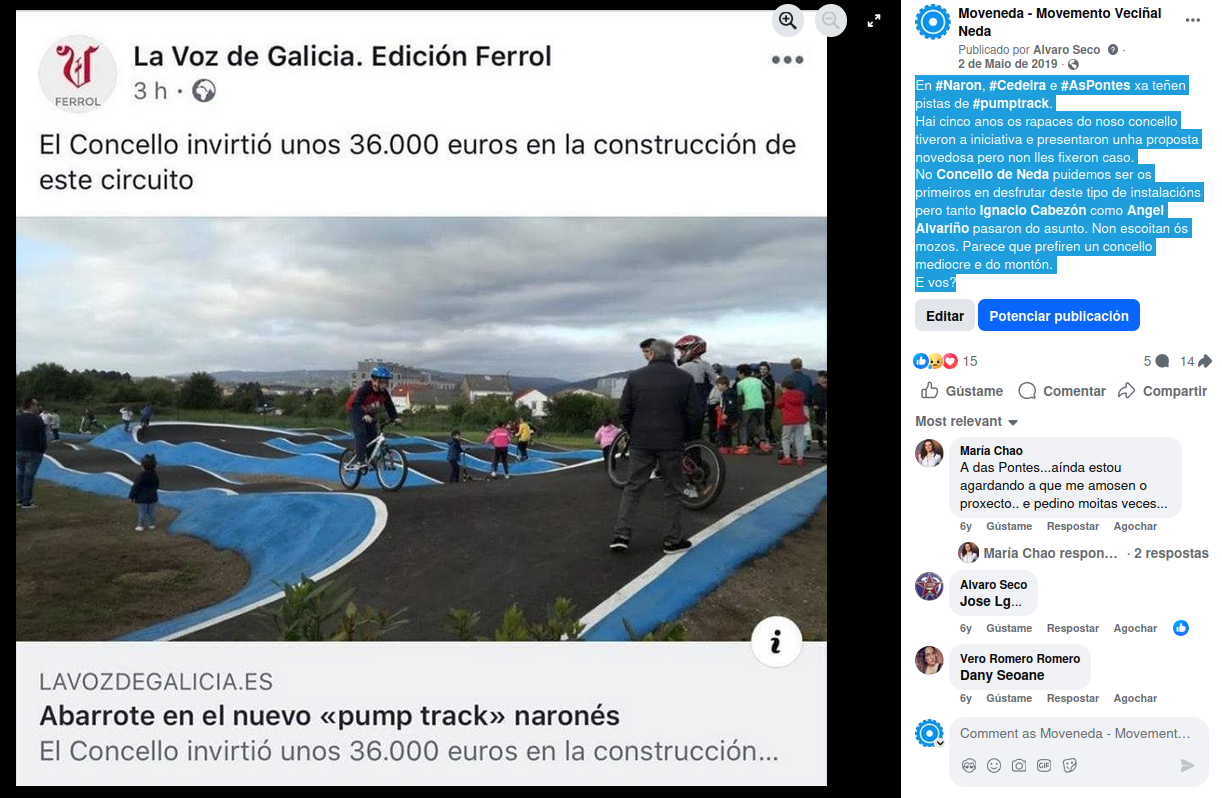This screenshot has height=798, width=1222.
Task: Click the Comment as Moveneda field
Action: pyautogui.click(x=1075, y=733)
